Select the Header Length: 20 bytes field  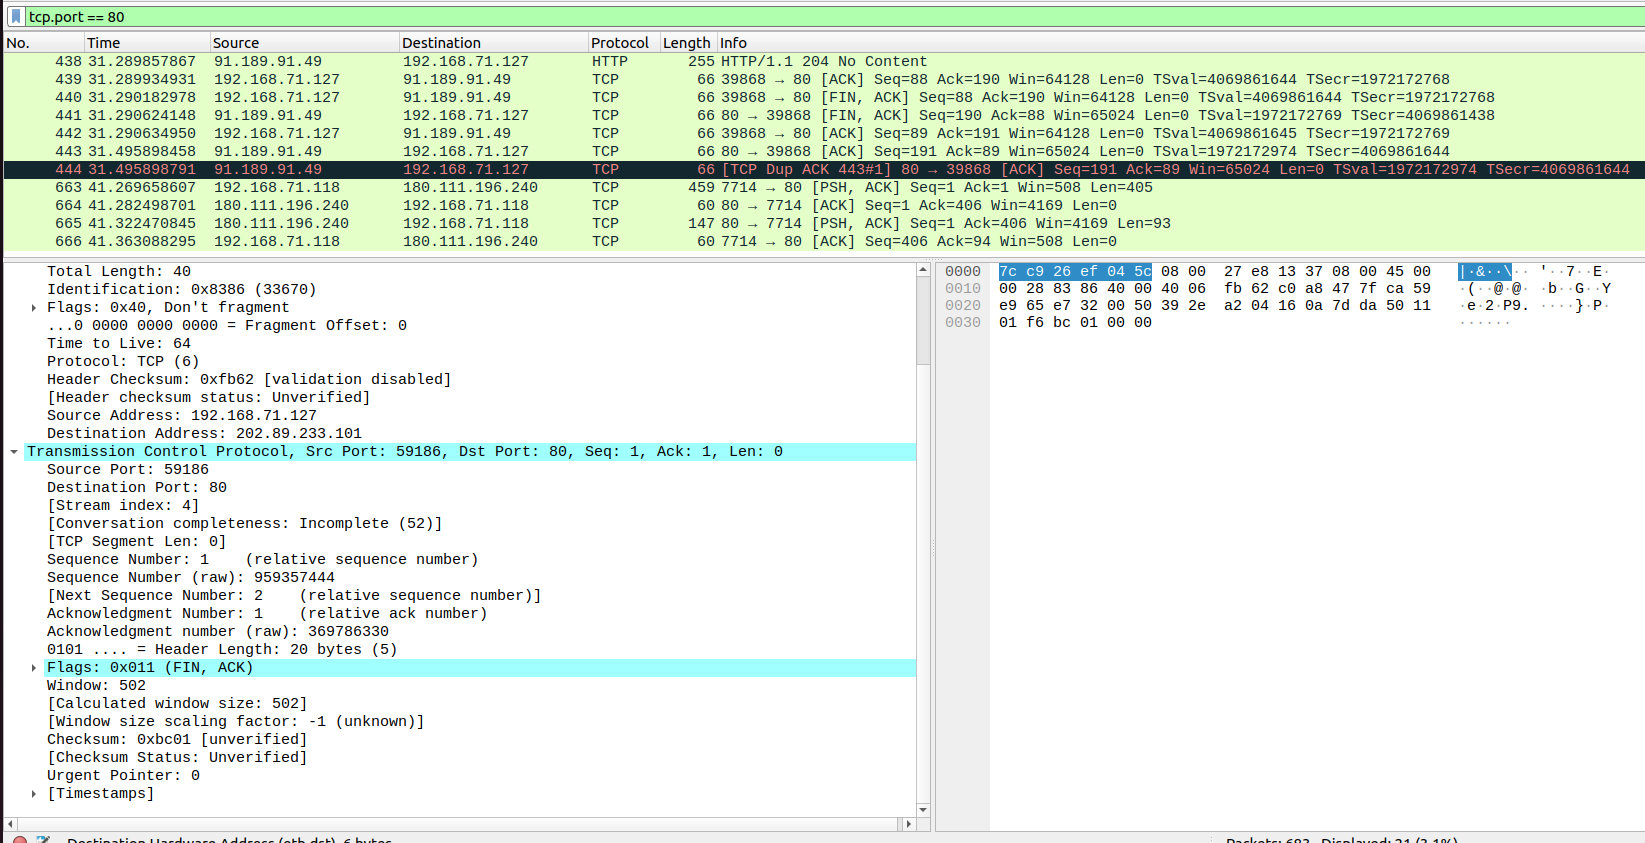tap(222, 649)
